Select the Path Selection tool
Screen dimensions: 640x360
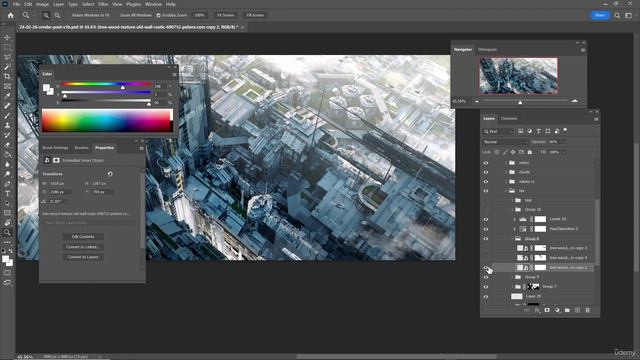pos(7,203)
